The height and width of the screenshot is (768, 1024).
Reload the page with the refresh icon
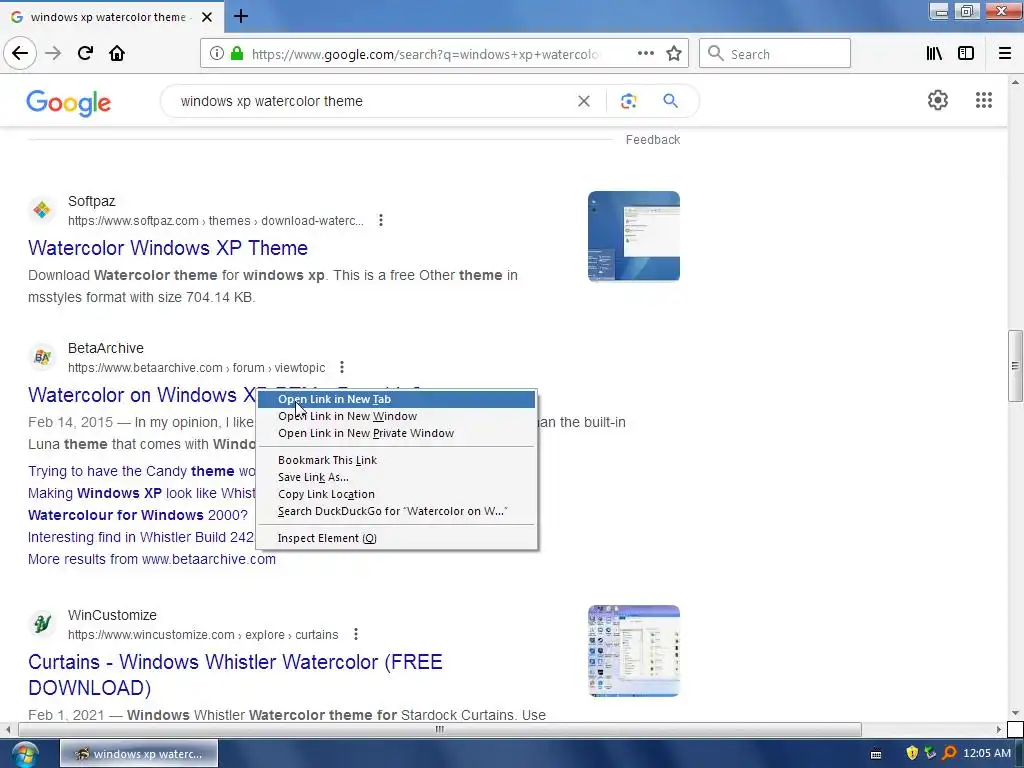pos(85,54)
